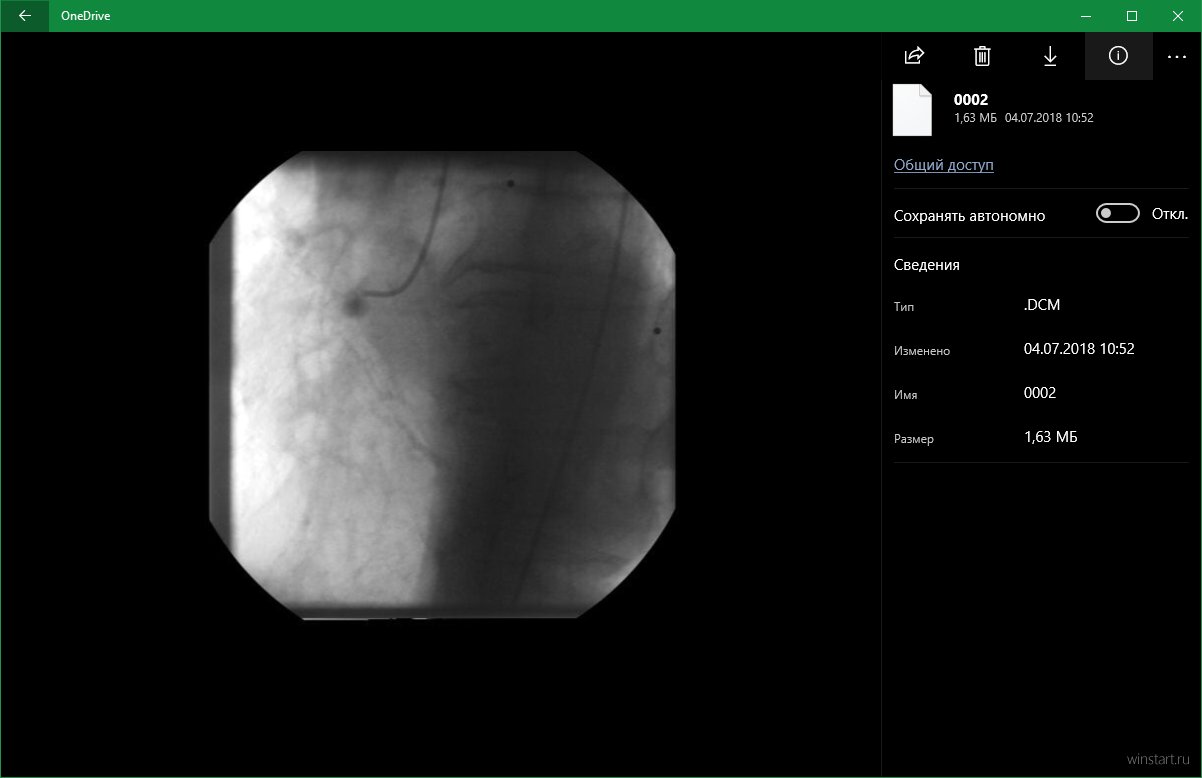Click the bold file name '0002' heading
The image size is (1202, 778).
(x=971, y=99)
